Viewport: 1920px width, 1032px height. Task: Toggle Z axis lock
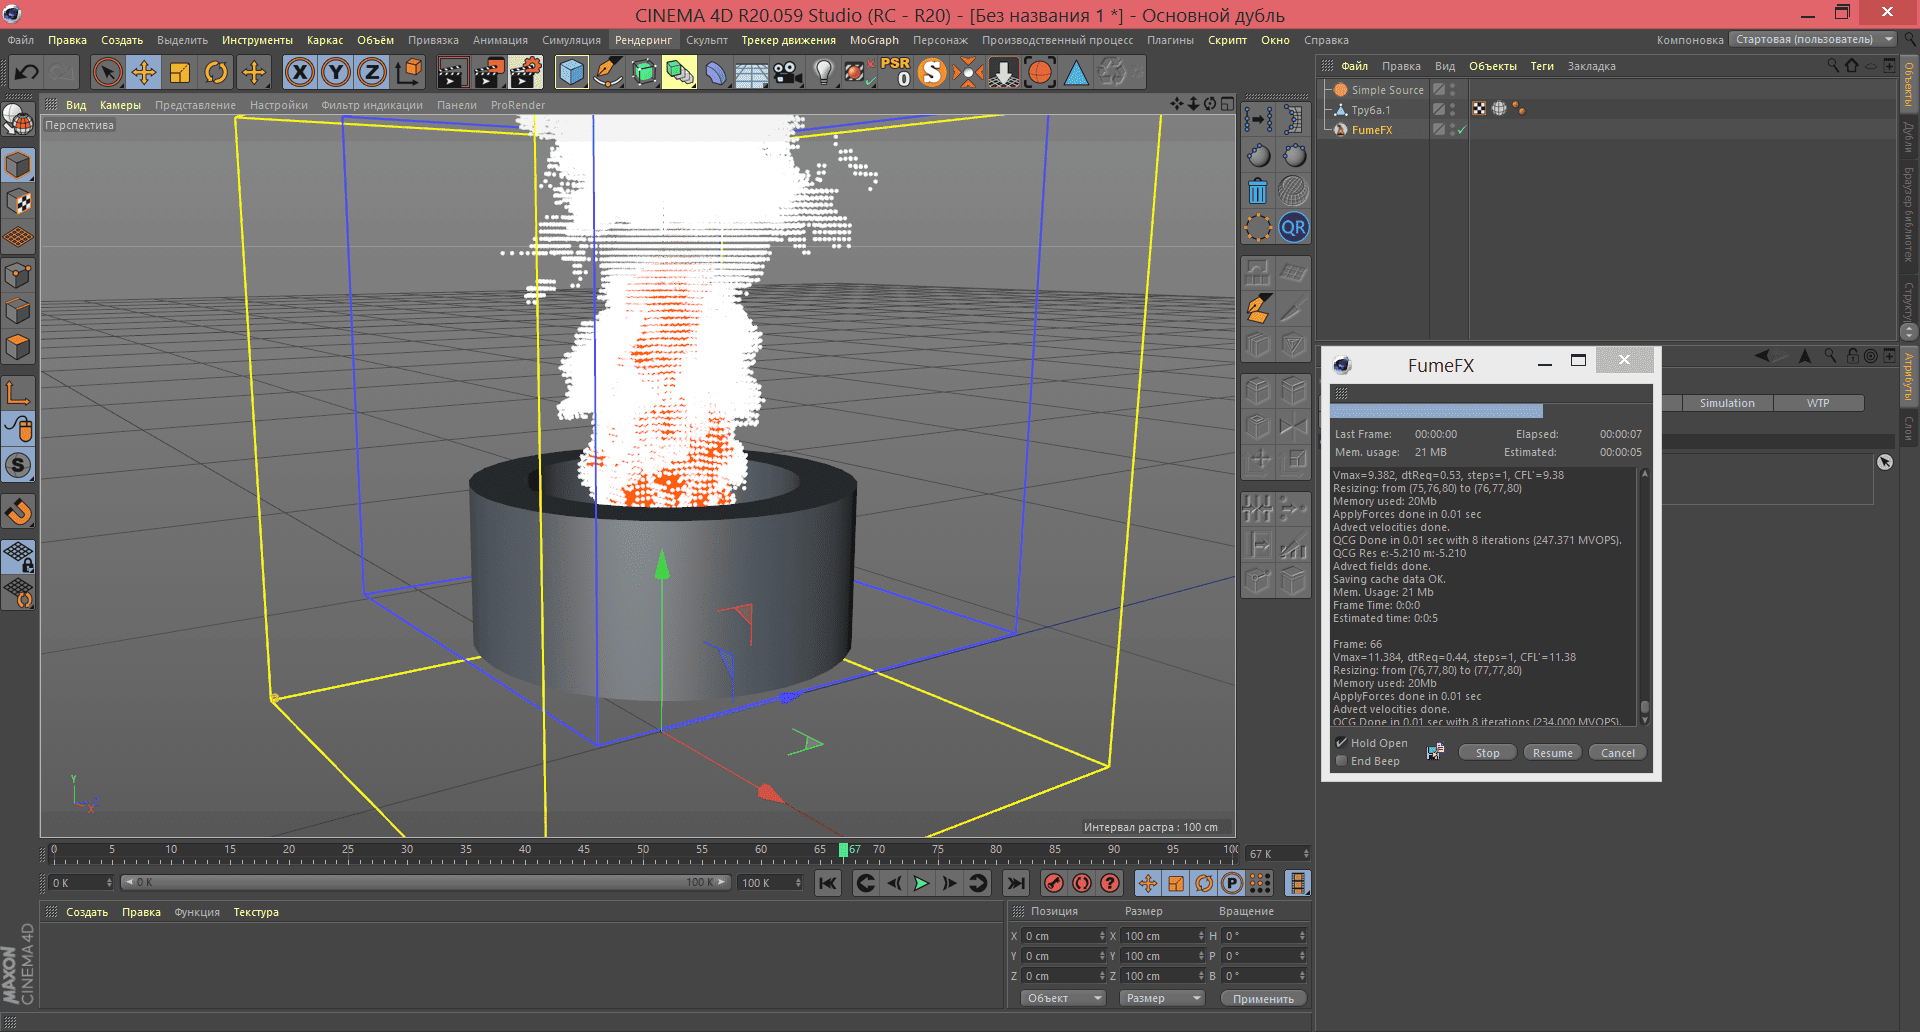(x=372, y=72)
